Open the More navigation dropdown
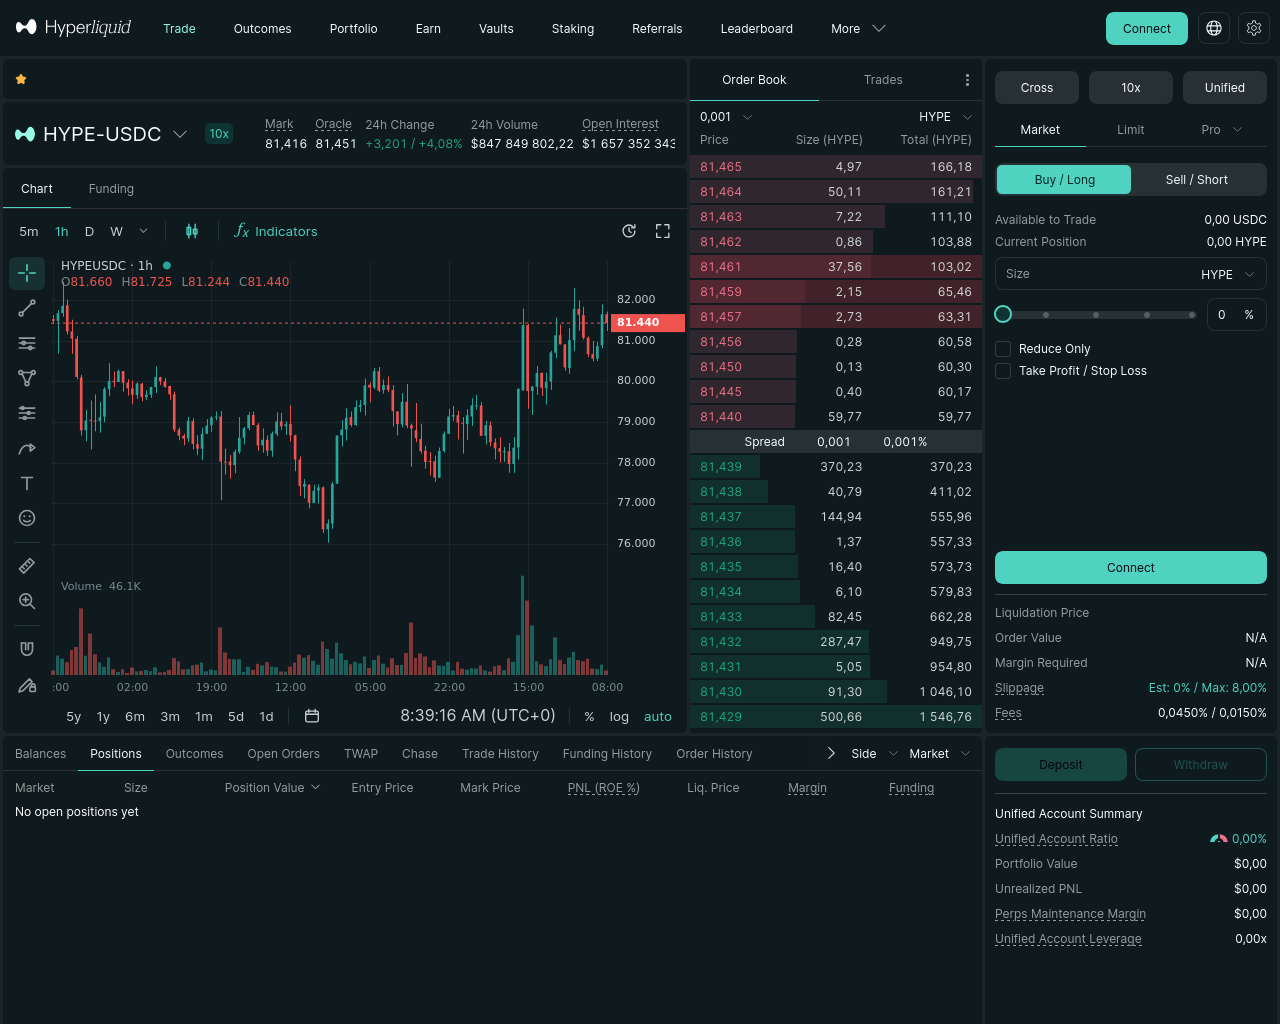Screen dimensions: 1280x1024 (858, 29)
